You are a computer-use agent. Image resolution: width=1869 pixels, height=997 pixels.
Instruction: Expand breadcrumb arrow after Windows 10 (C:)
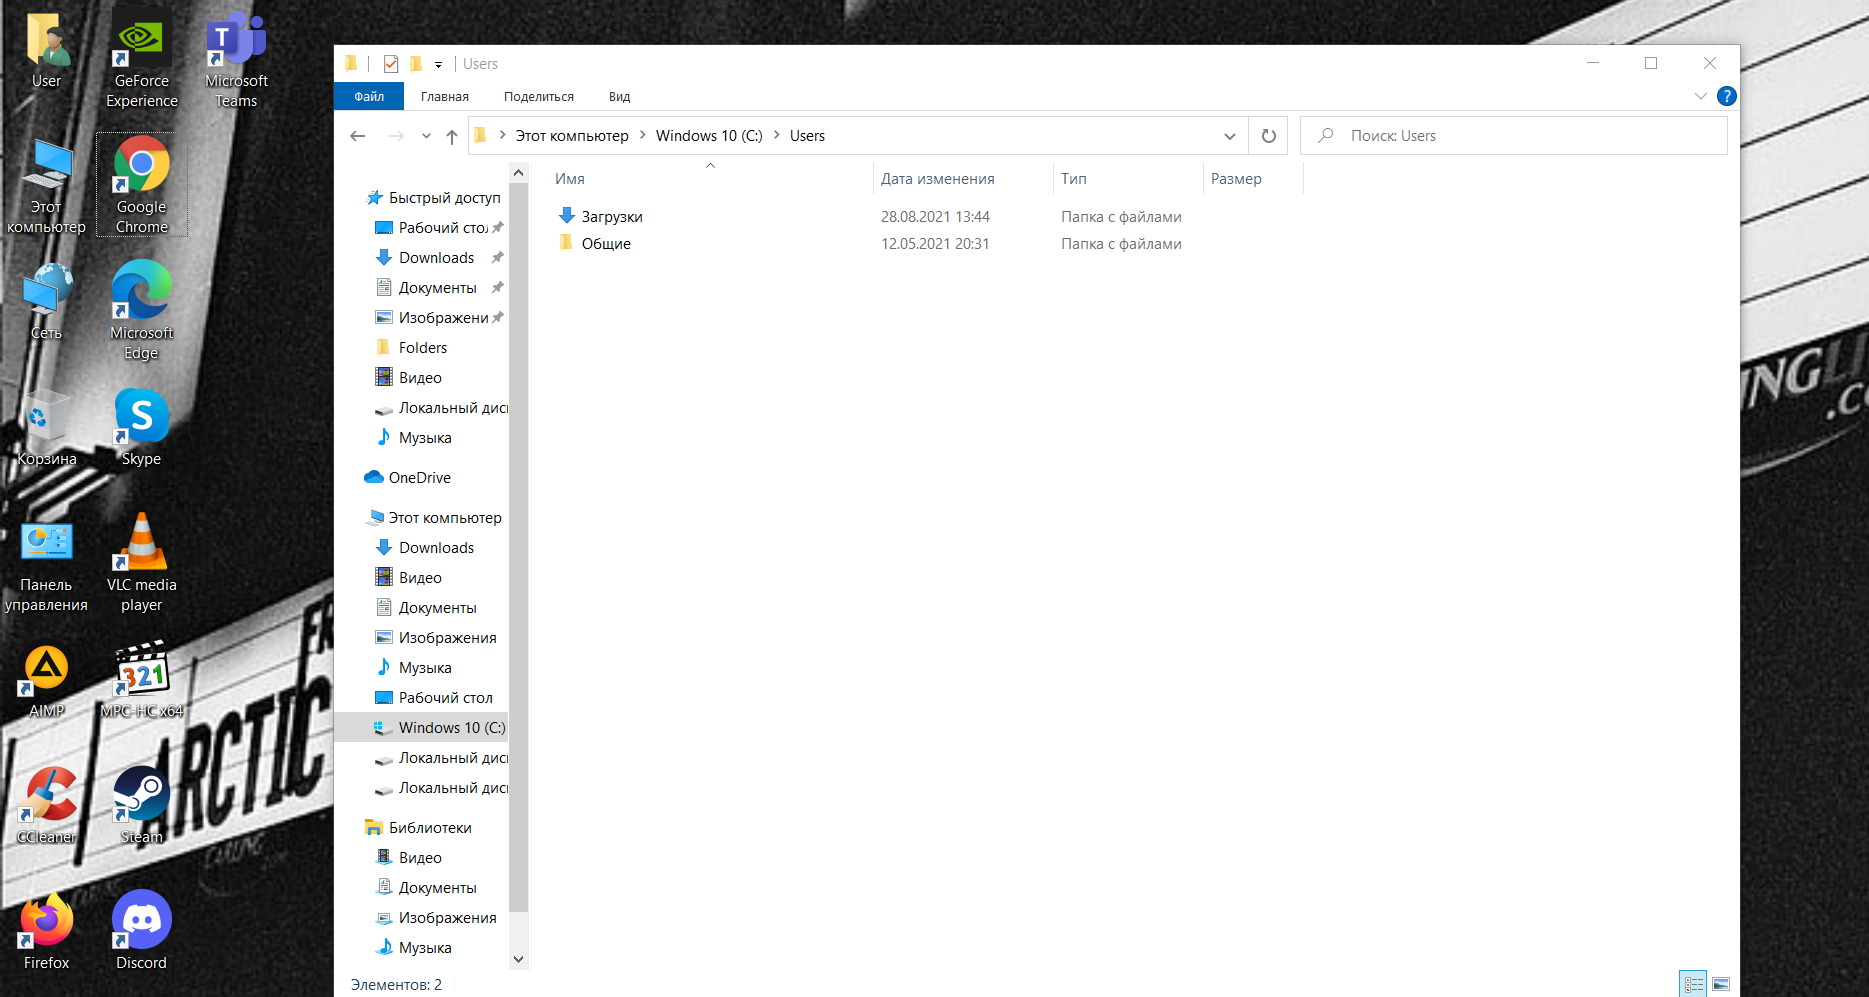coord(776,135)
